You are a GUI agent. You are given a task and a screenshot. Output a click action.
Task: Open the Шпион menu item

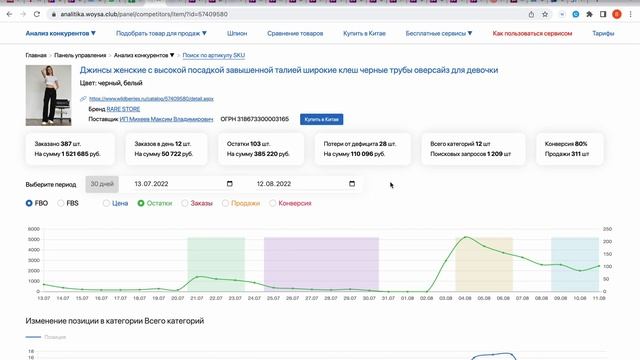(237, 33)
